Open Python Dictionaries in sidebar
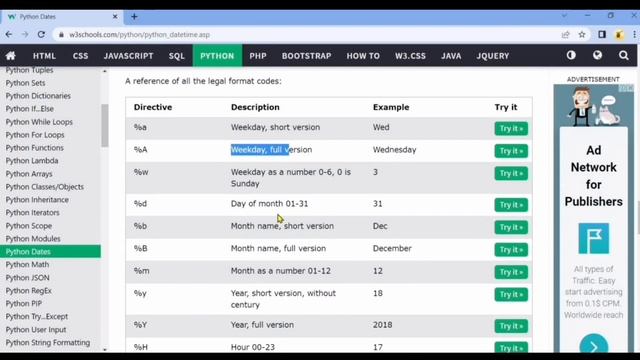640x360 pixels. click(38, 96)
